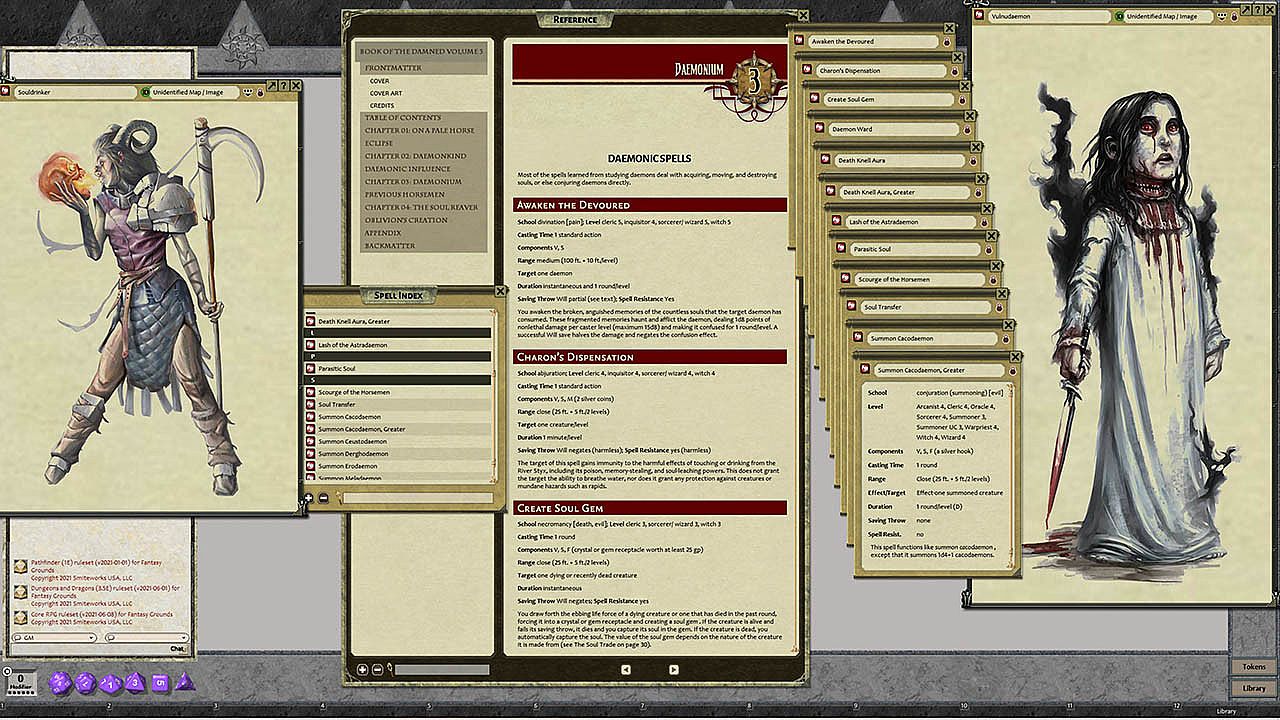Open the empty chat mode dropdown

pyautogui.click(x=147, y=637)
